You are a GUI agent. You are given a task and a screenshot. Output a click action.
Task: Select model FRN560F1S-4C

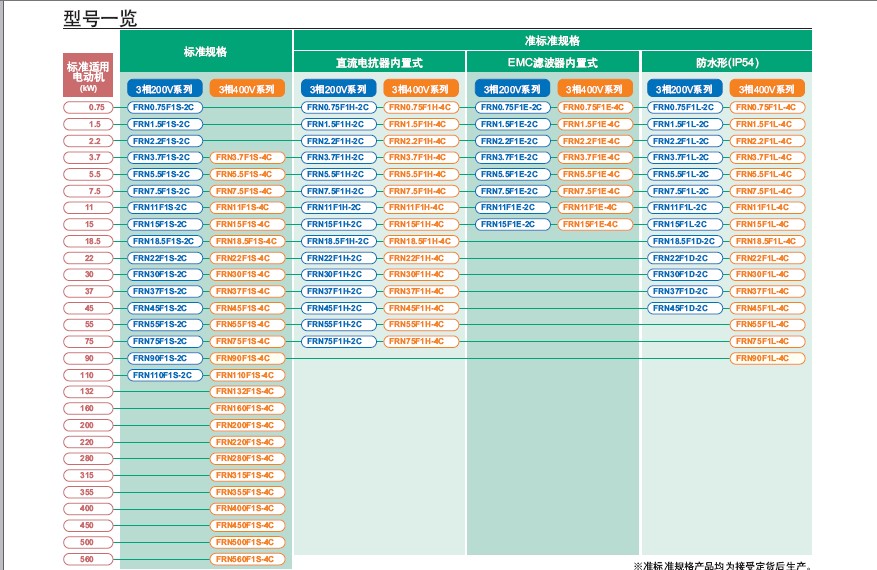point(247,559)
